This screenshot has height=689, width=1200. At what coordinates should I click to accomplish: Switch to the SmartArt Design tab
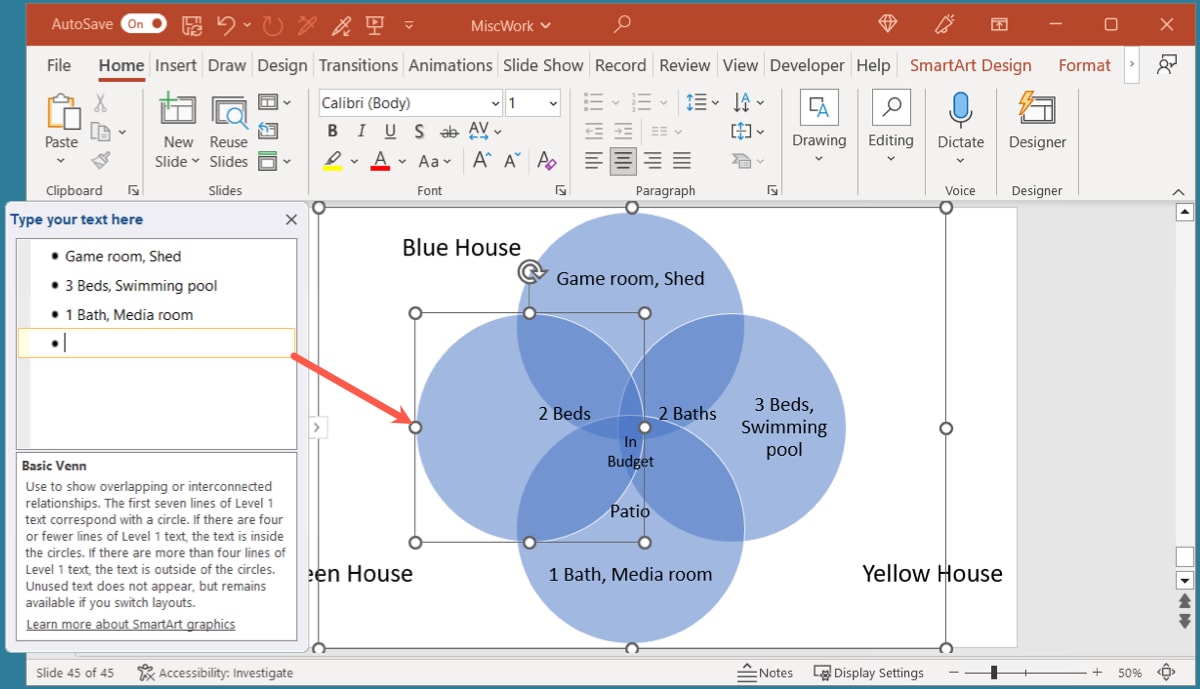pyautogui.click(x=970, y=64)
